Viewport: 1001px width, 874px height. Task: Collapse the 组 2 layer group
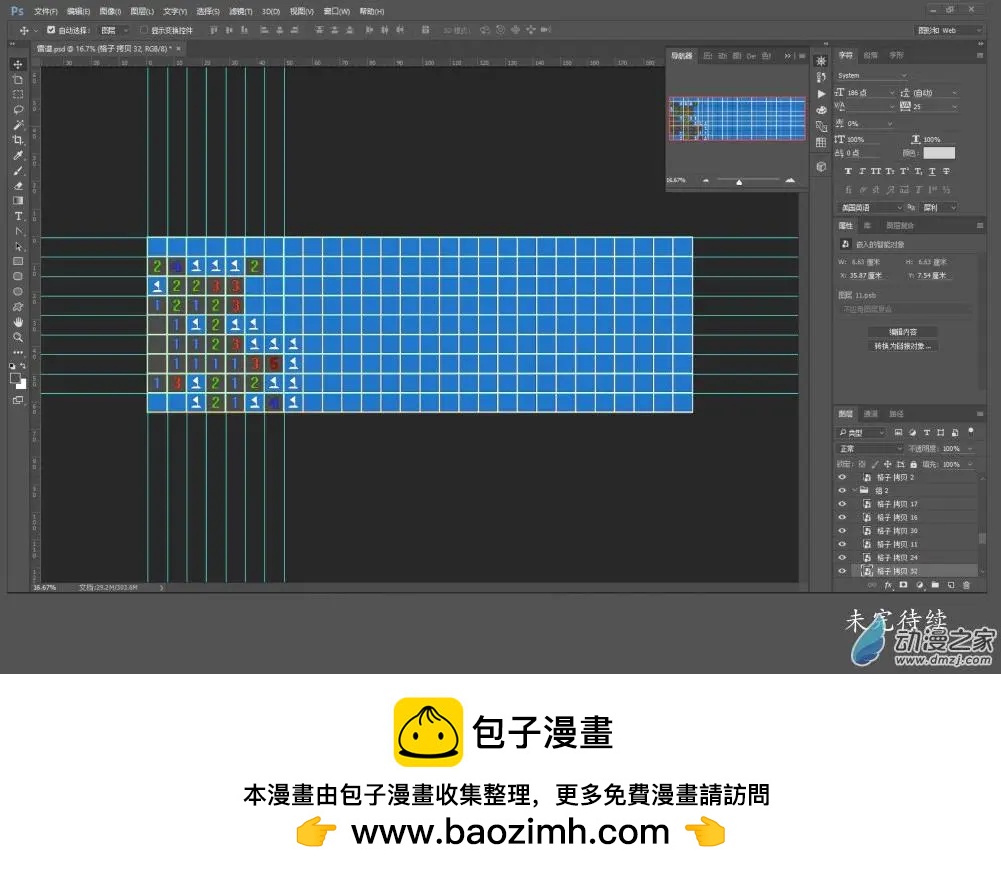pyautogui.click(x=853, y=491)
